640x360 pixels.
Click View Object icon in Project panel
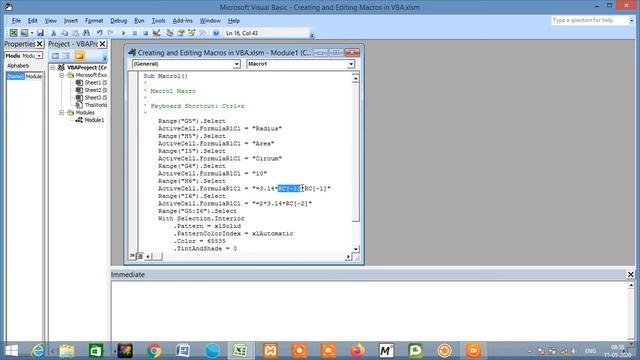coord(66,56)
